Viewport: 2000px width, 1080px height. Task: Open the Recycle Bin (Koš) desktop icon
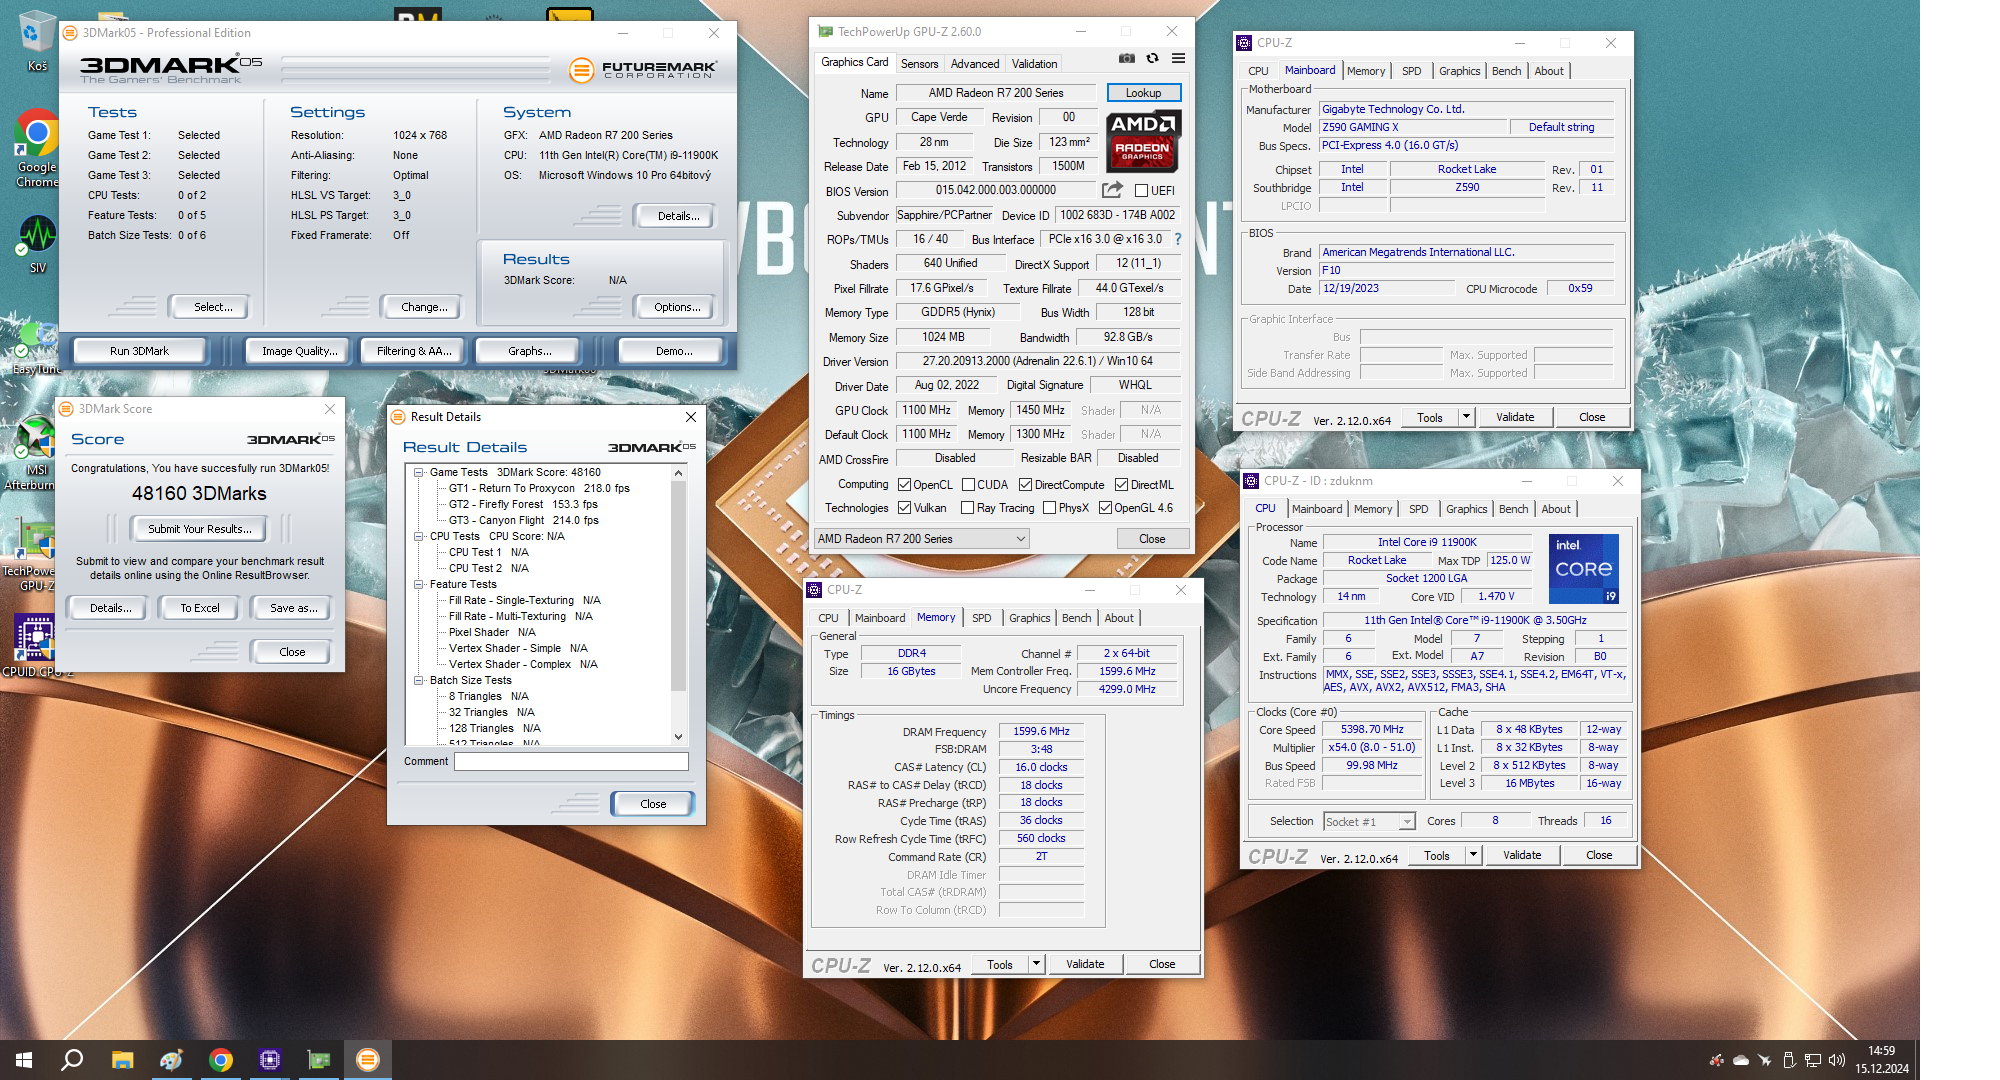[37, 41]
